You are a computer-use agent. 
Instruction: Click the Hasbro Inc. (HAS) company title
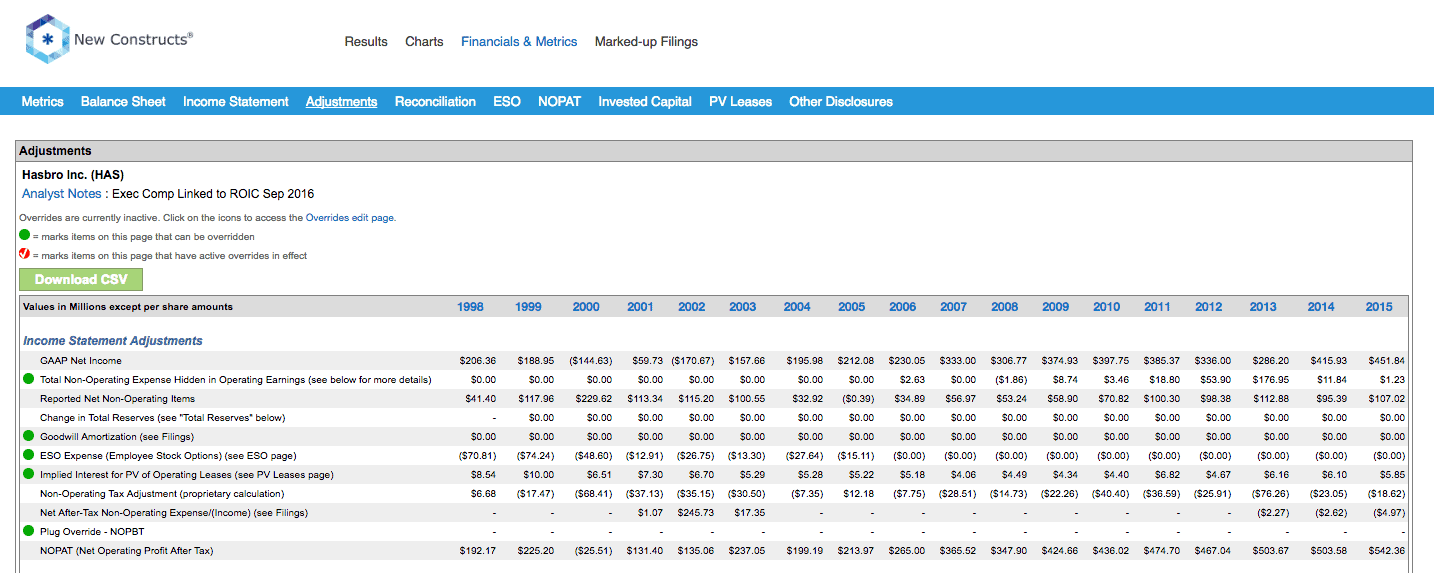73,175
